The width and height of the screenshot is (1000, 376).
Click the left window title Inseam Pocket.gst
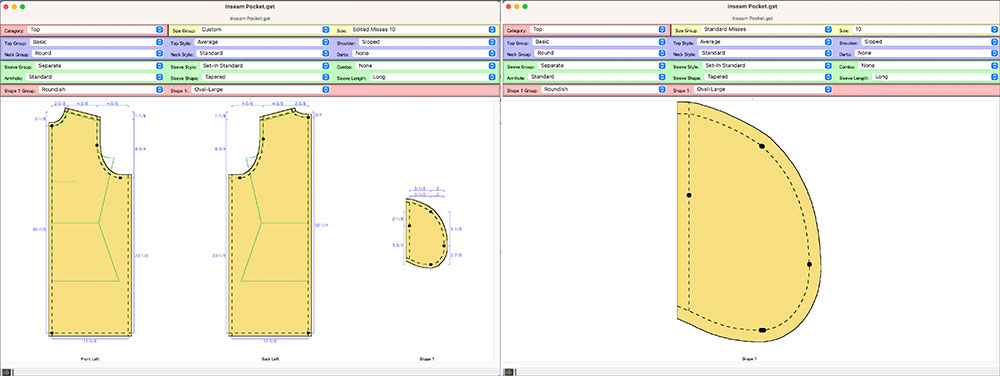click(249, 6)
